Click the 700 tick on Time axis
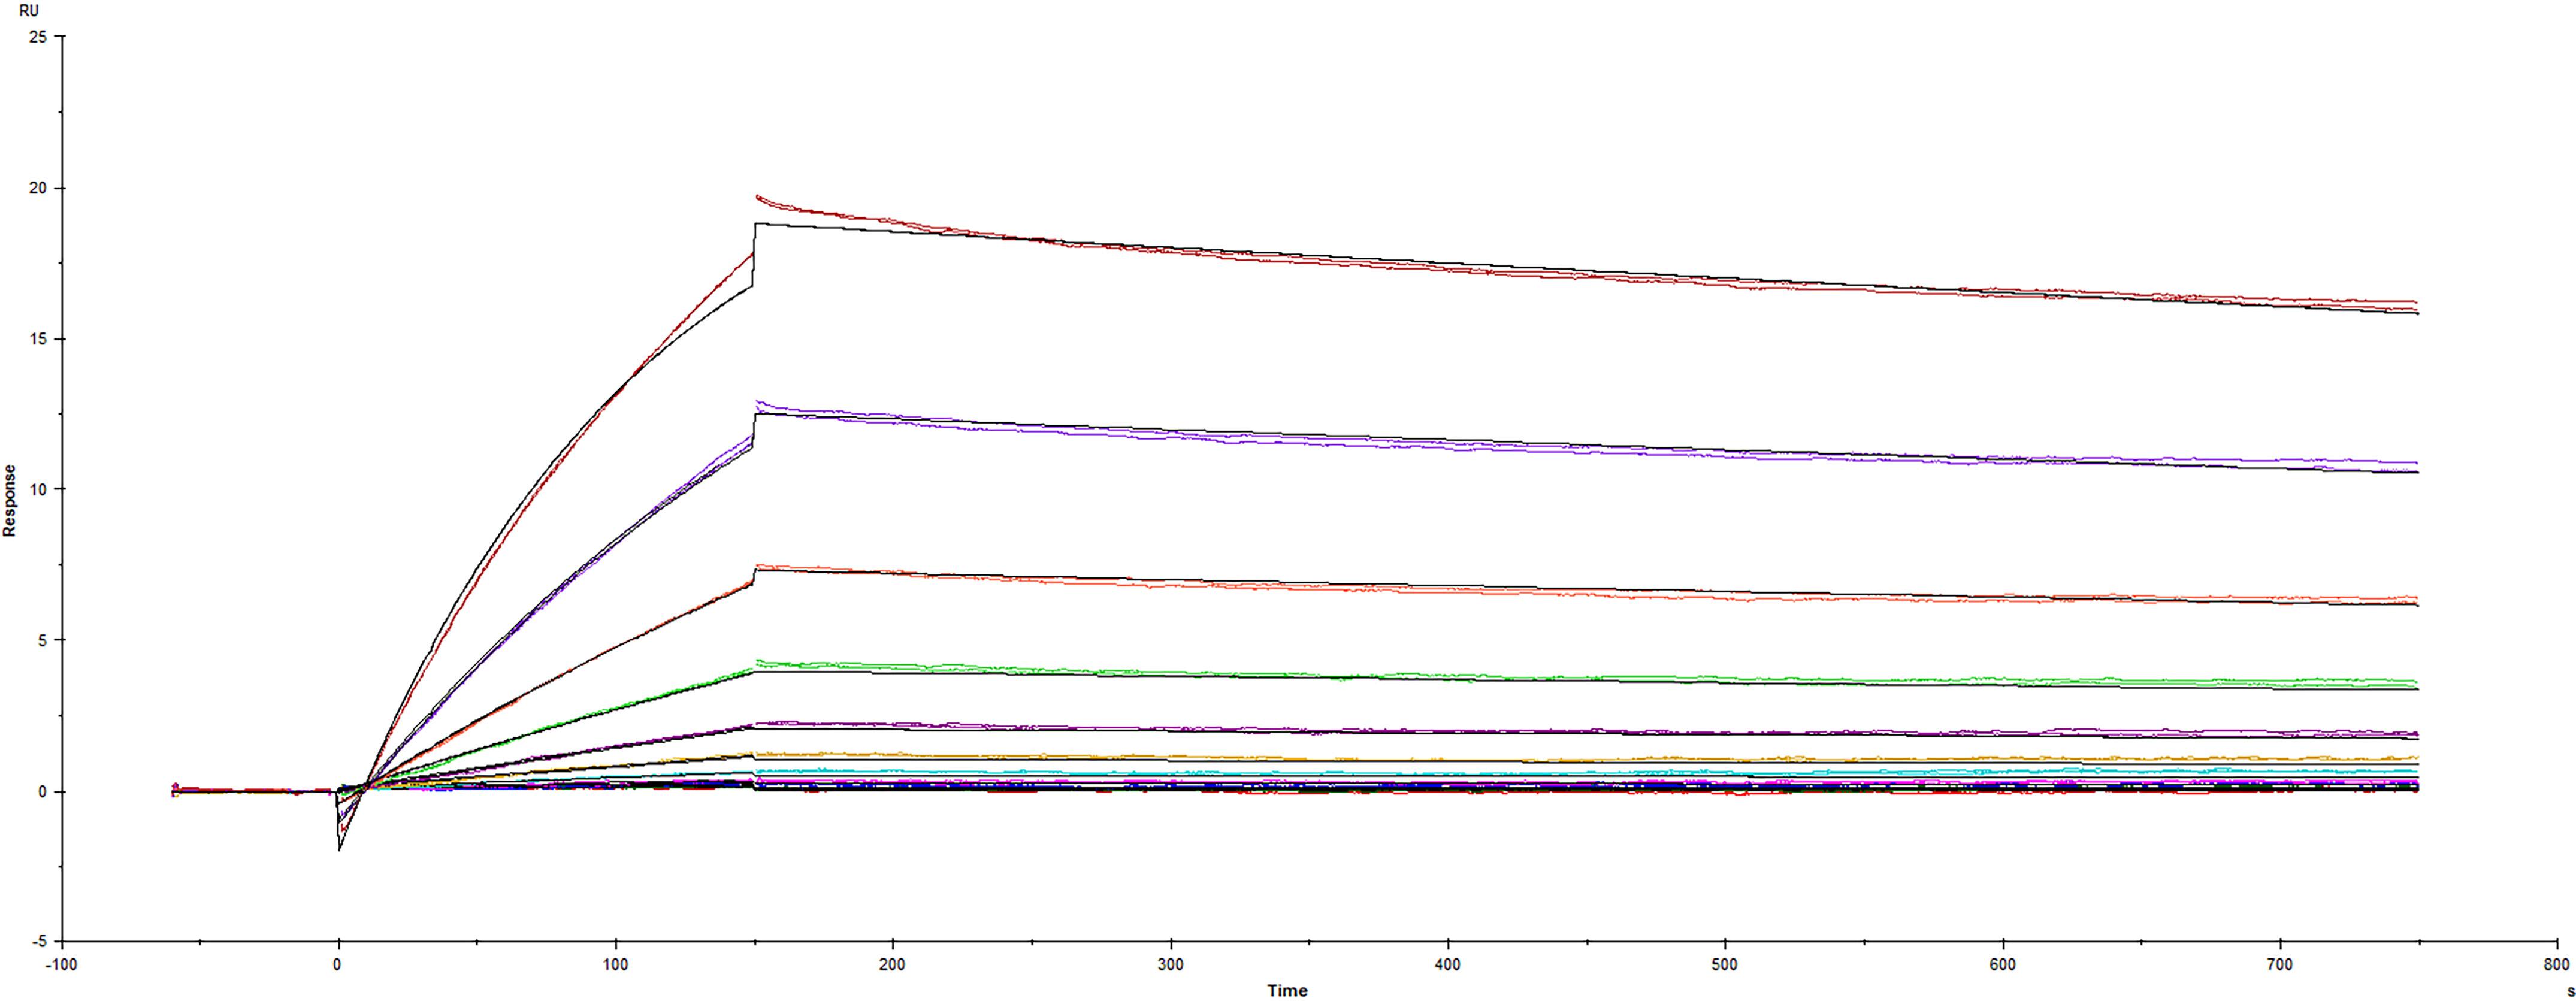Viewport: 2576px width, 1001px height. (2279, 965)
